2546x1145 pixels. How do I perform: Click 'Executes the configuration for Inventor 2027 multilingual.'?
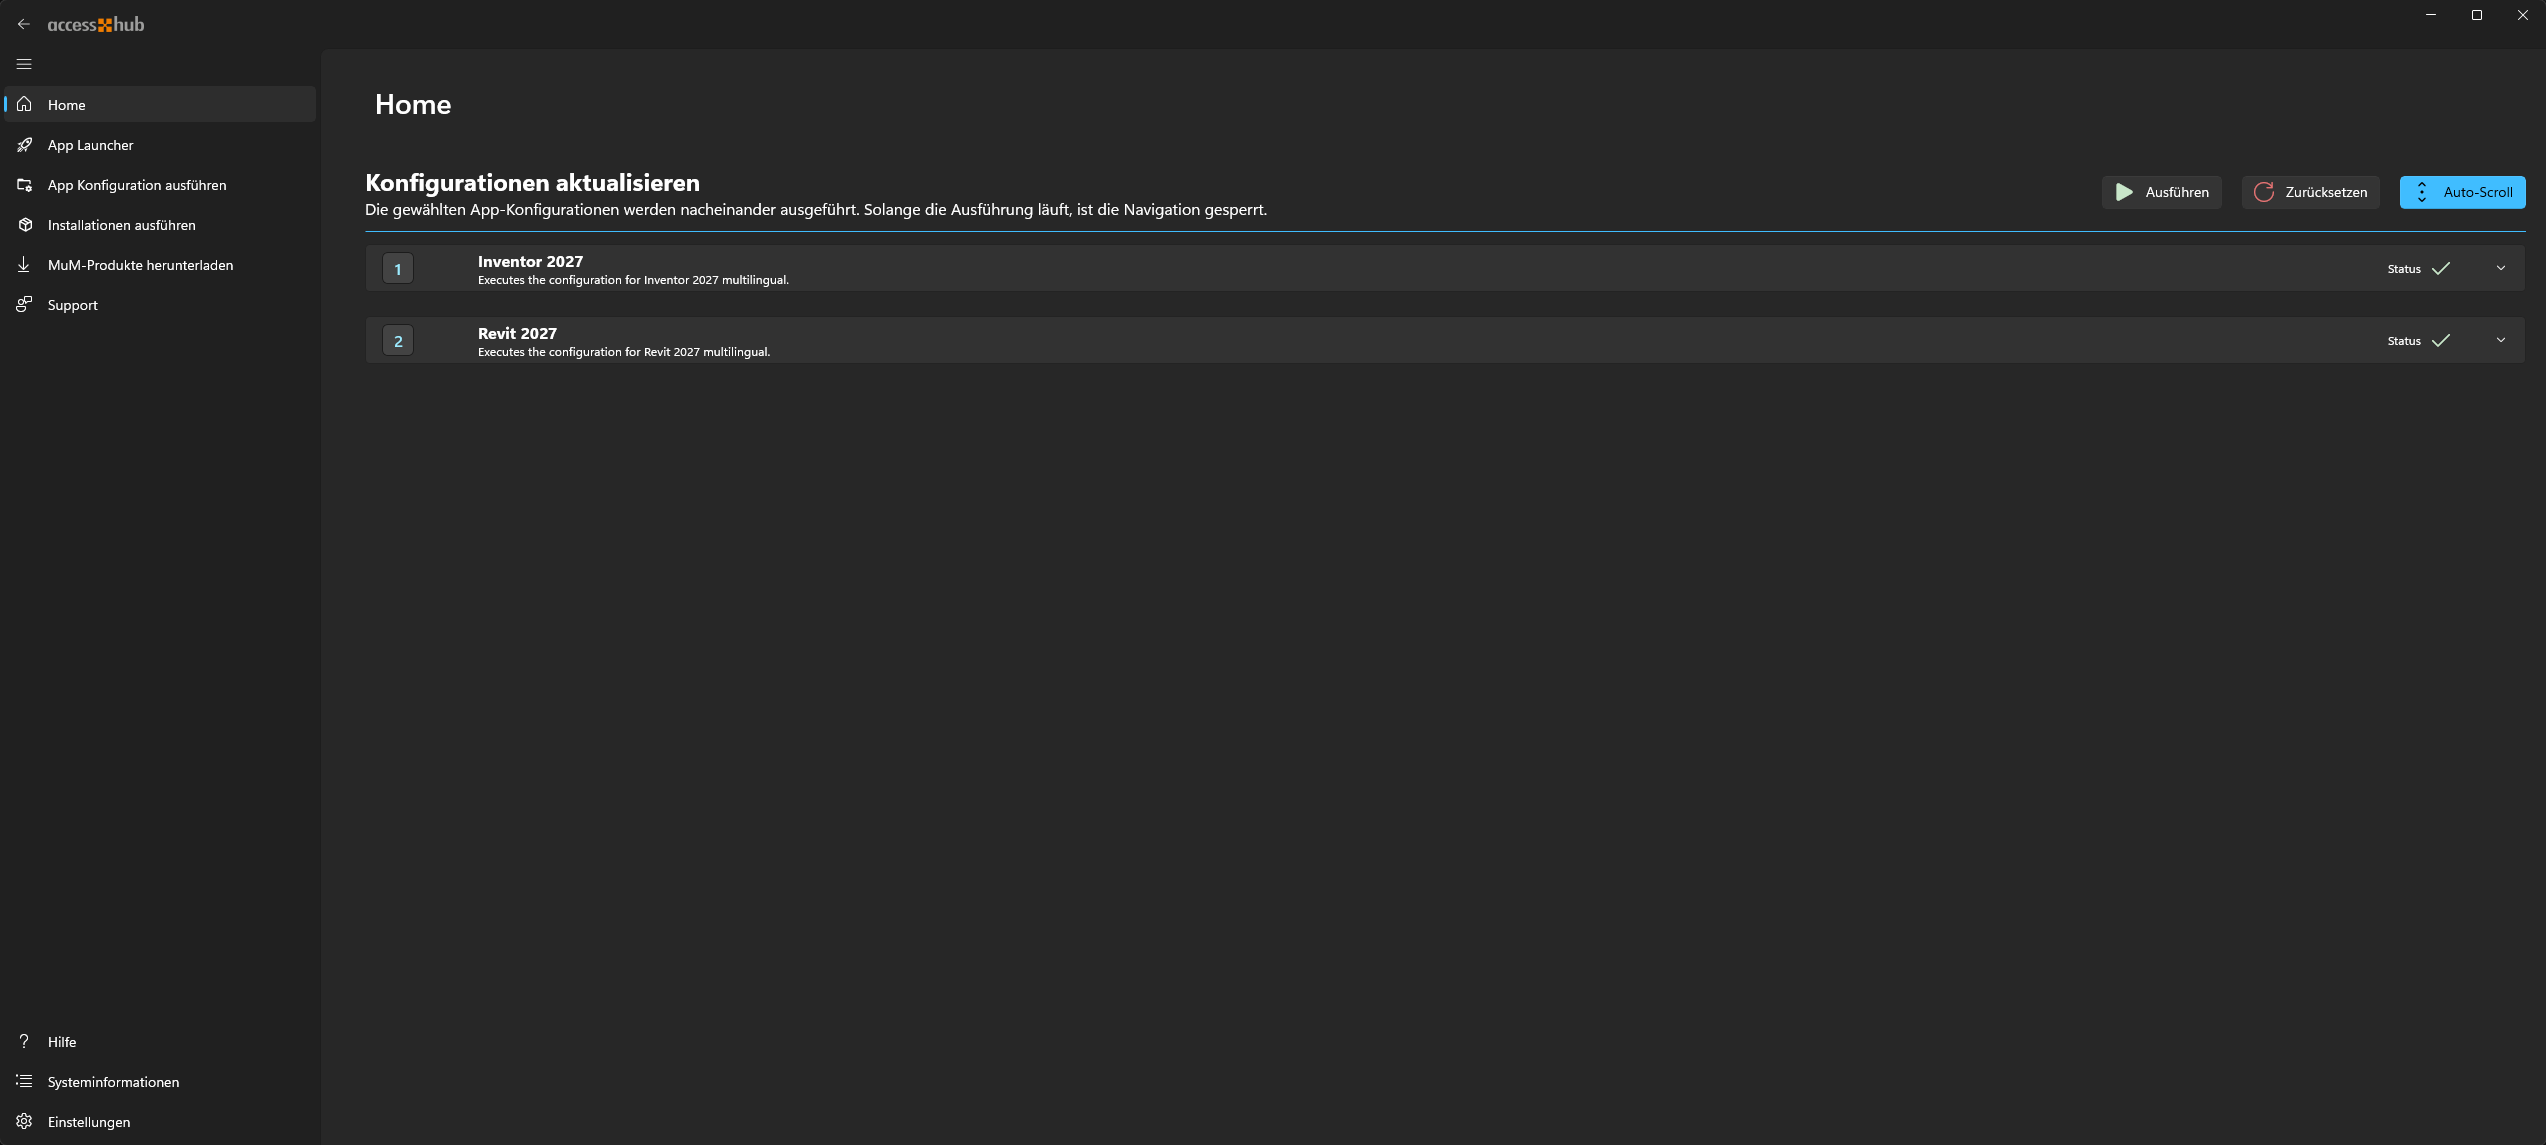pos(633,280)
